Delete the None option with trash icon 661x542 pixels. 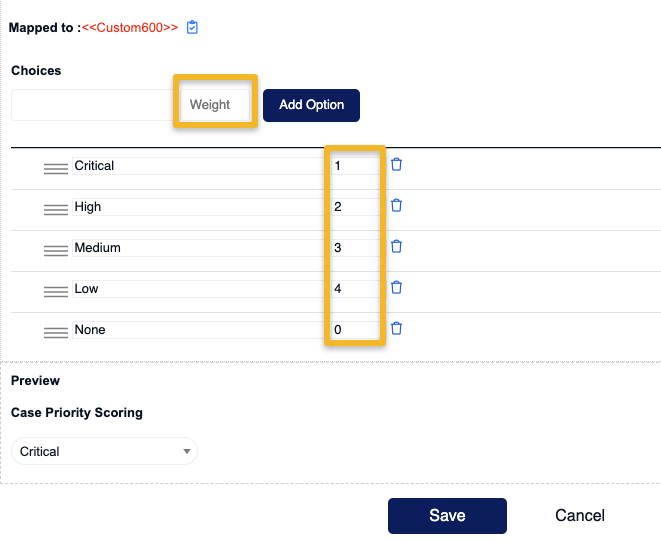pyautogui.click(x=396, y=328)
